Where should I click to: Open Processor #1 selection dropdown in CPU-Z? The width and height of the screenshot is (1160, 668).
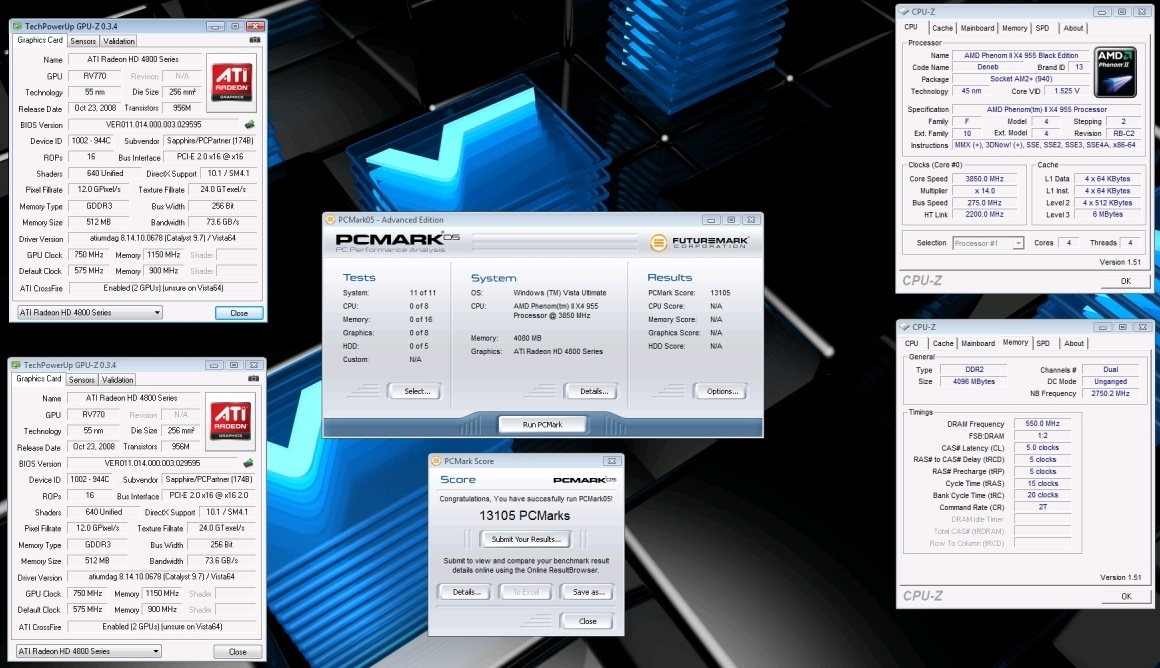pos(987,243)
